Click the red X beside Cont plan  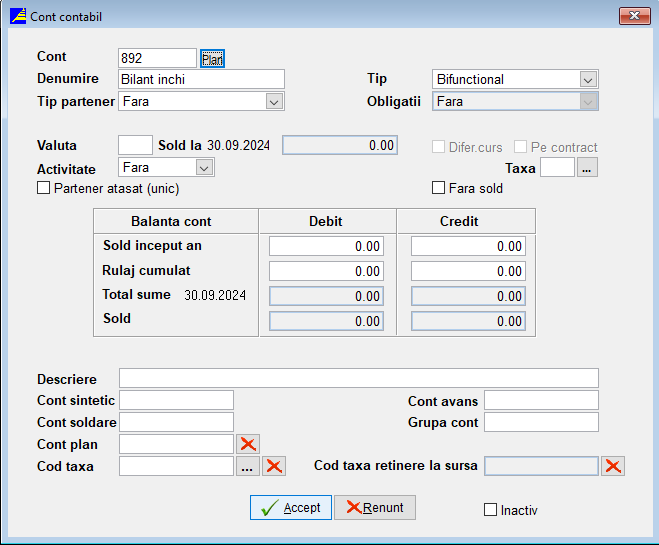(248, 444)
